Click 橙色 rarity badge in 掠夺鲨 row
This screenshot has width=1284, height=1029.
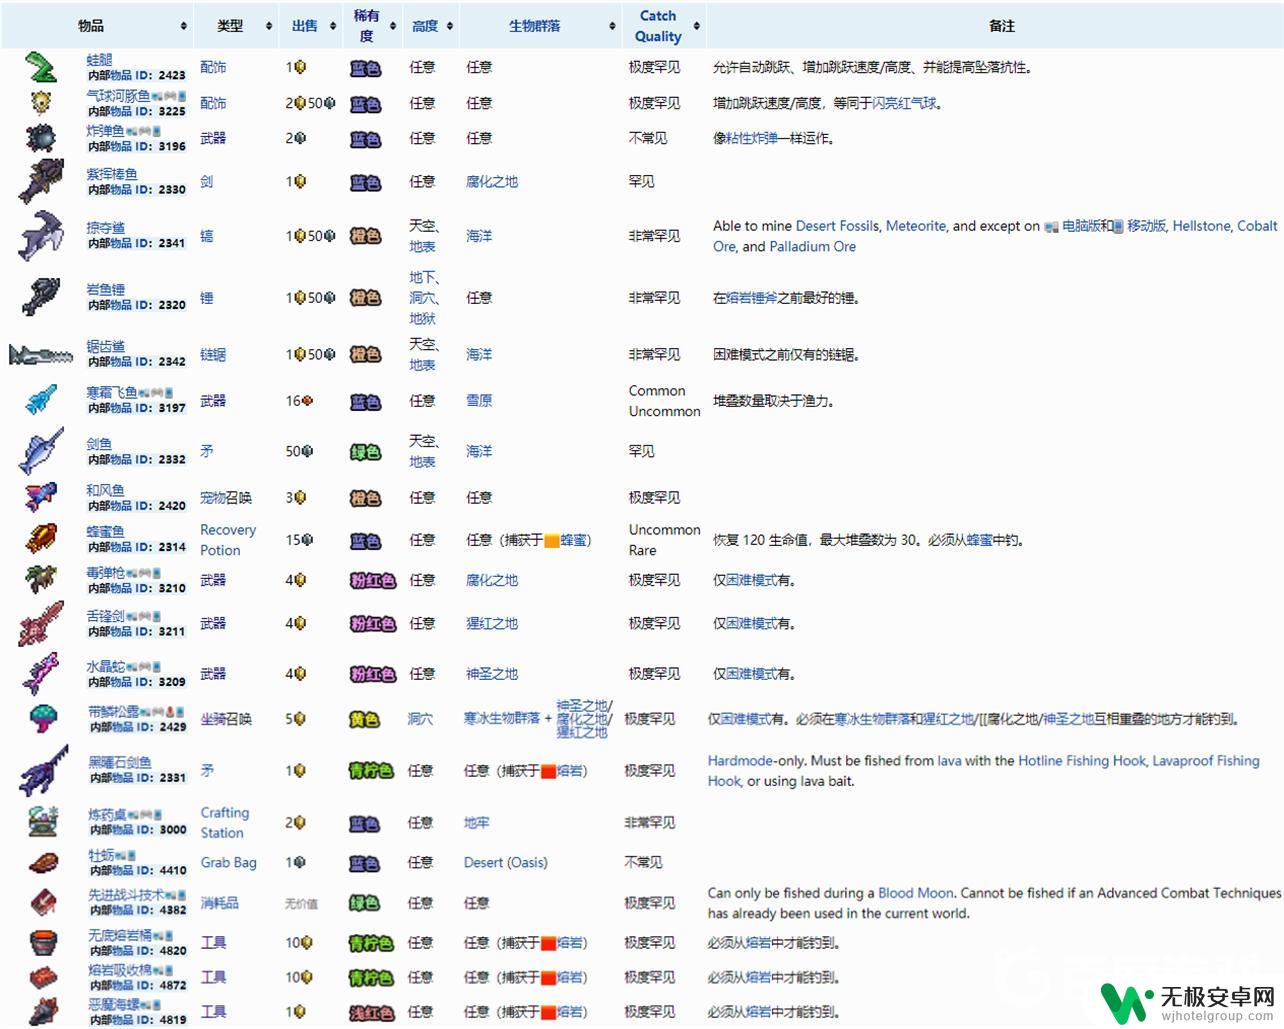tap(366, 236)
